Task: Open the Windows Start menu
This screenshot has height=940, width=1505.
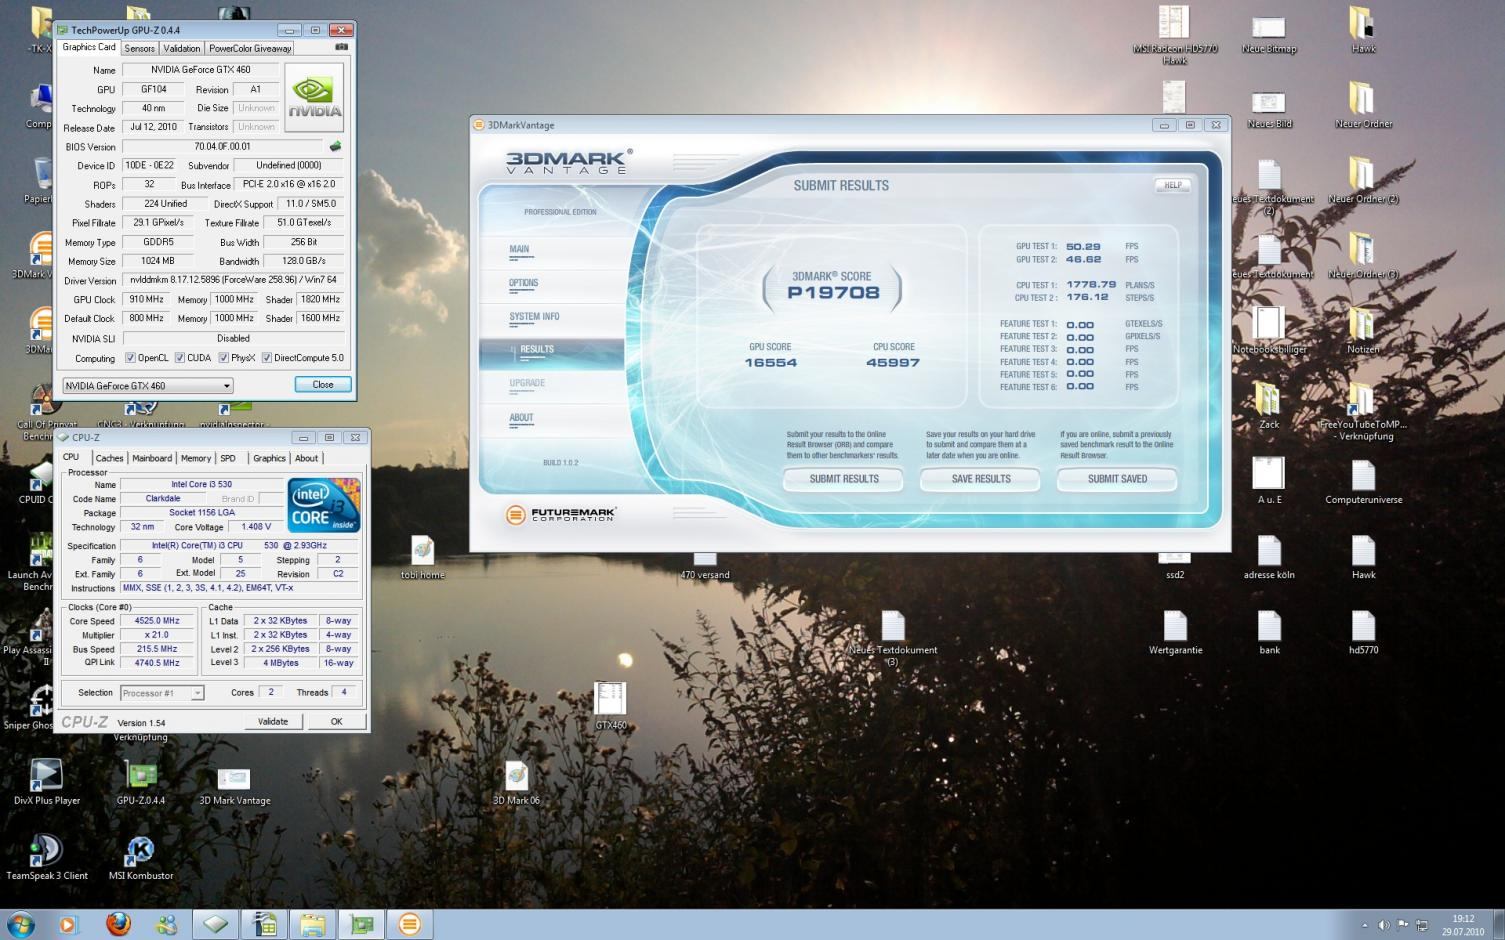Action: point(20,924)
